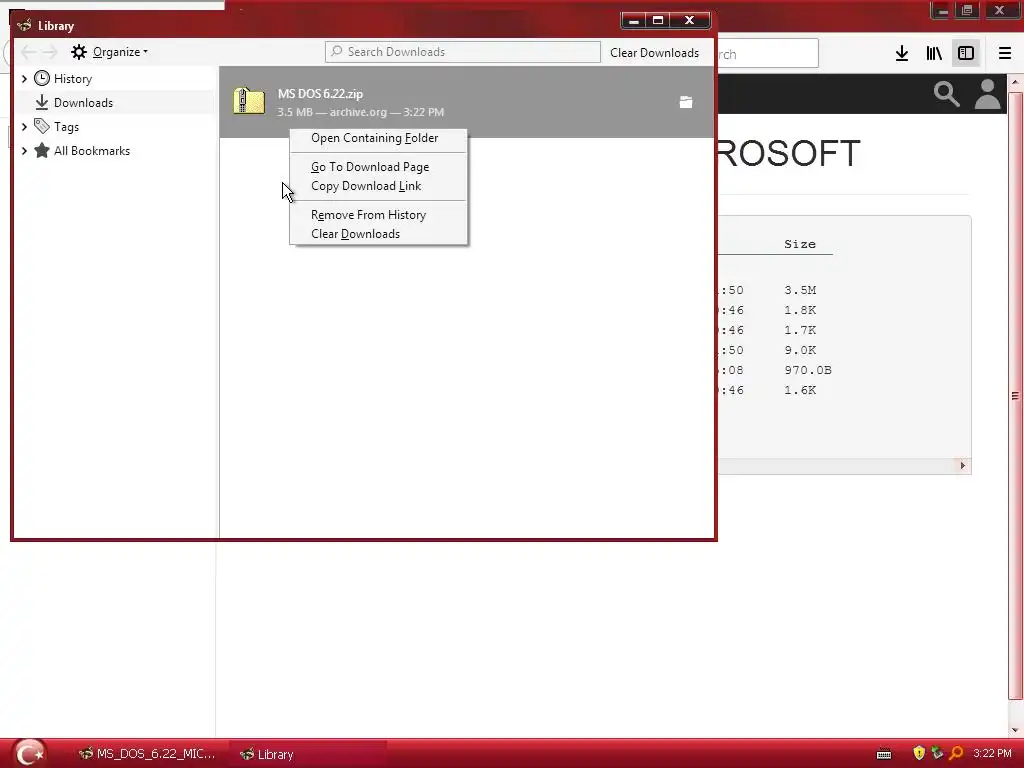Go back with the Library back arrow
1024x768 pixels.
(x=28, y=52)
